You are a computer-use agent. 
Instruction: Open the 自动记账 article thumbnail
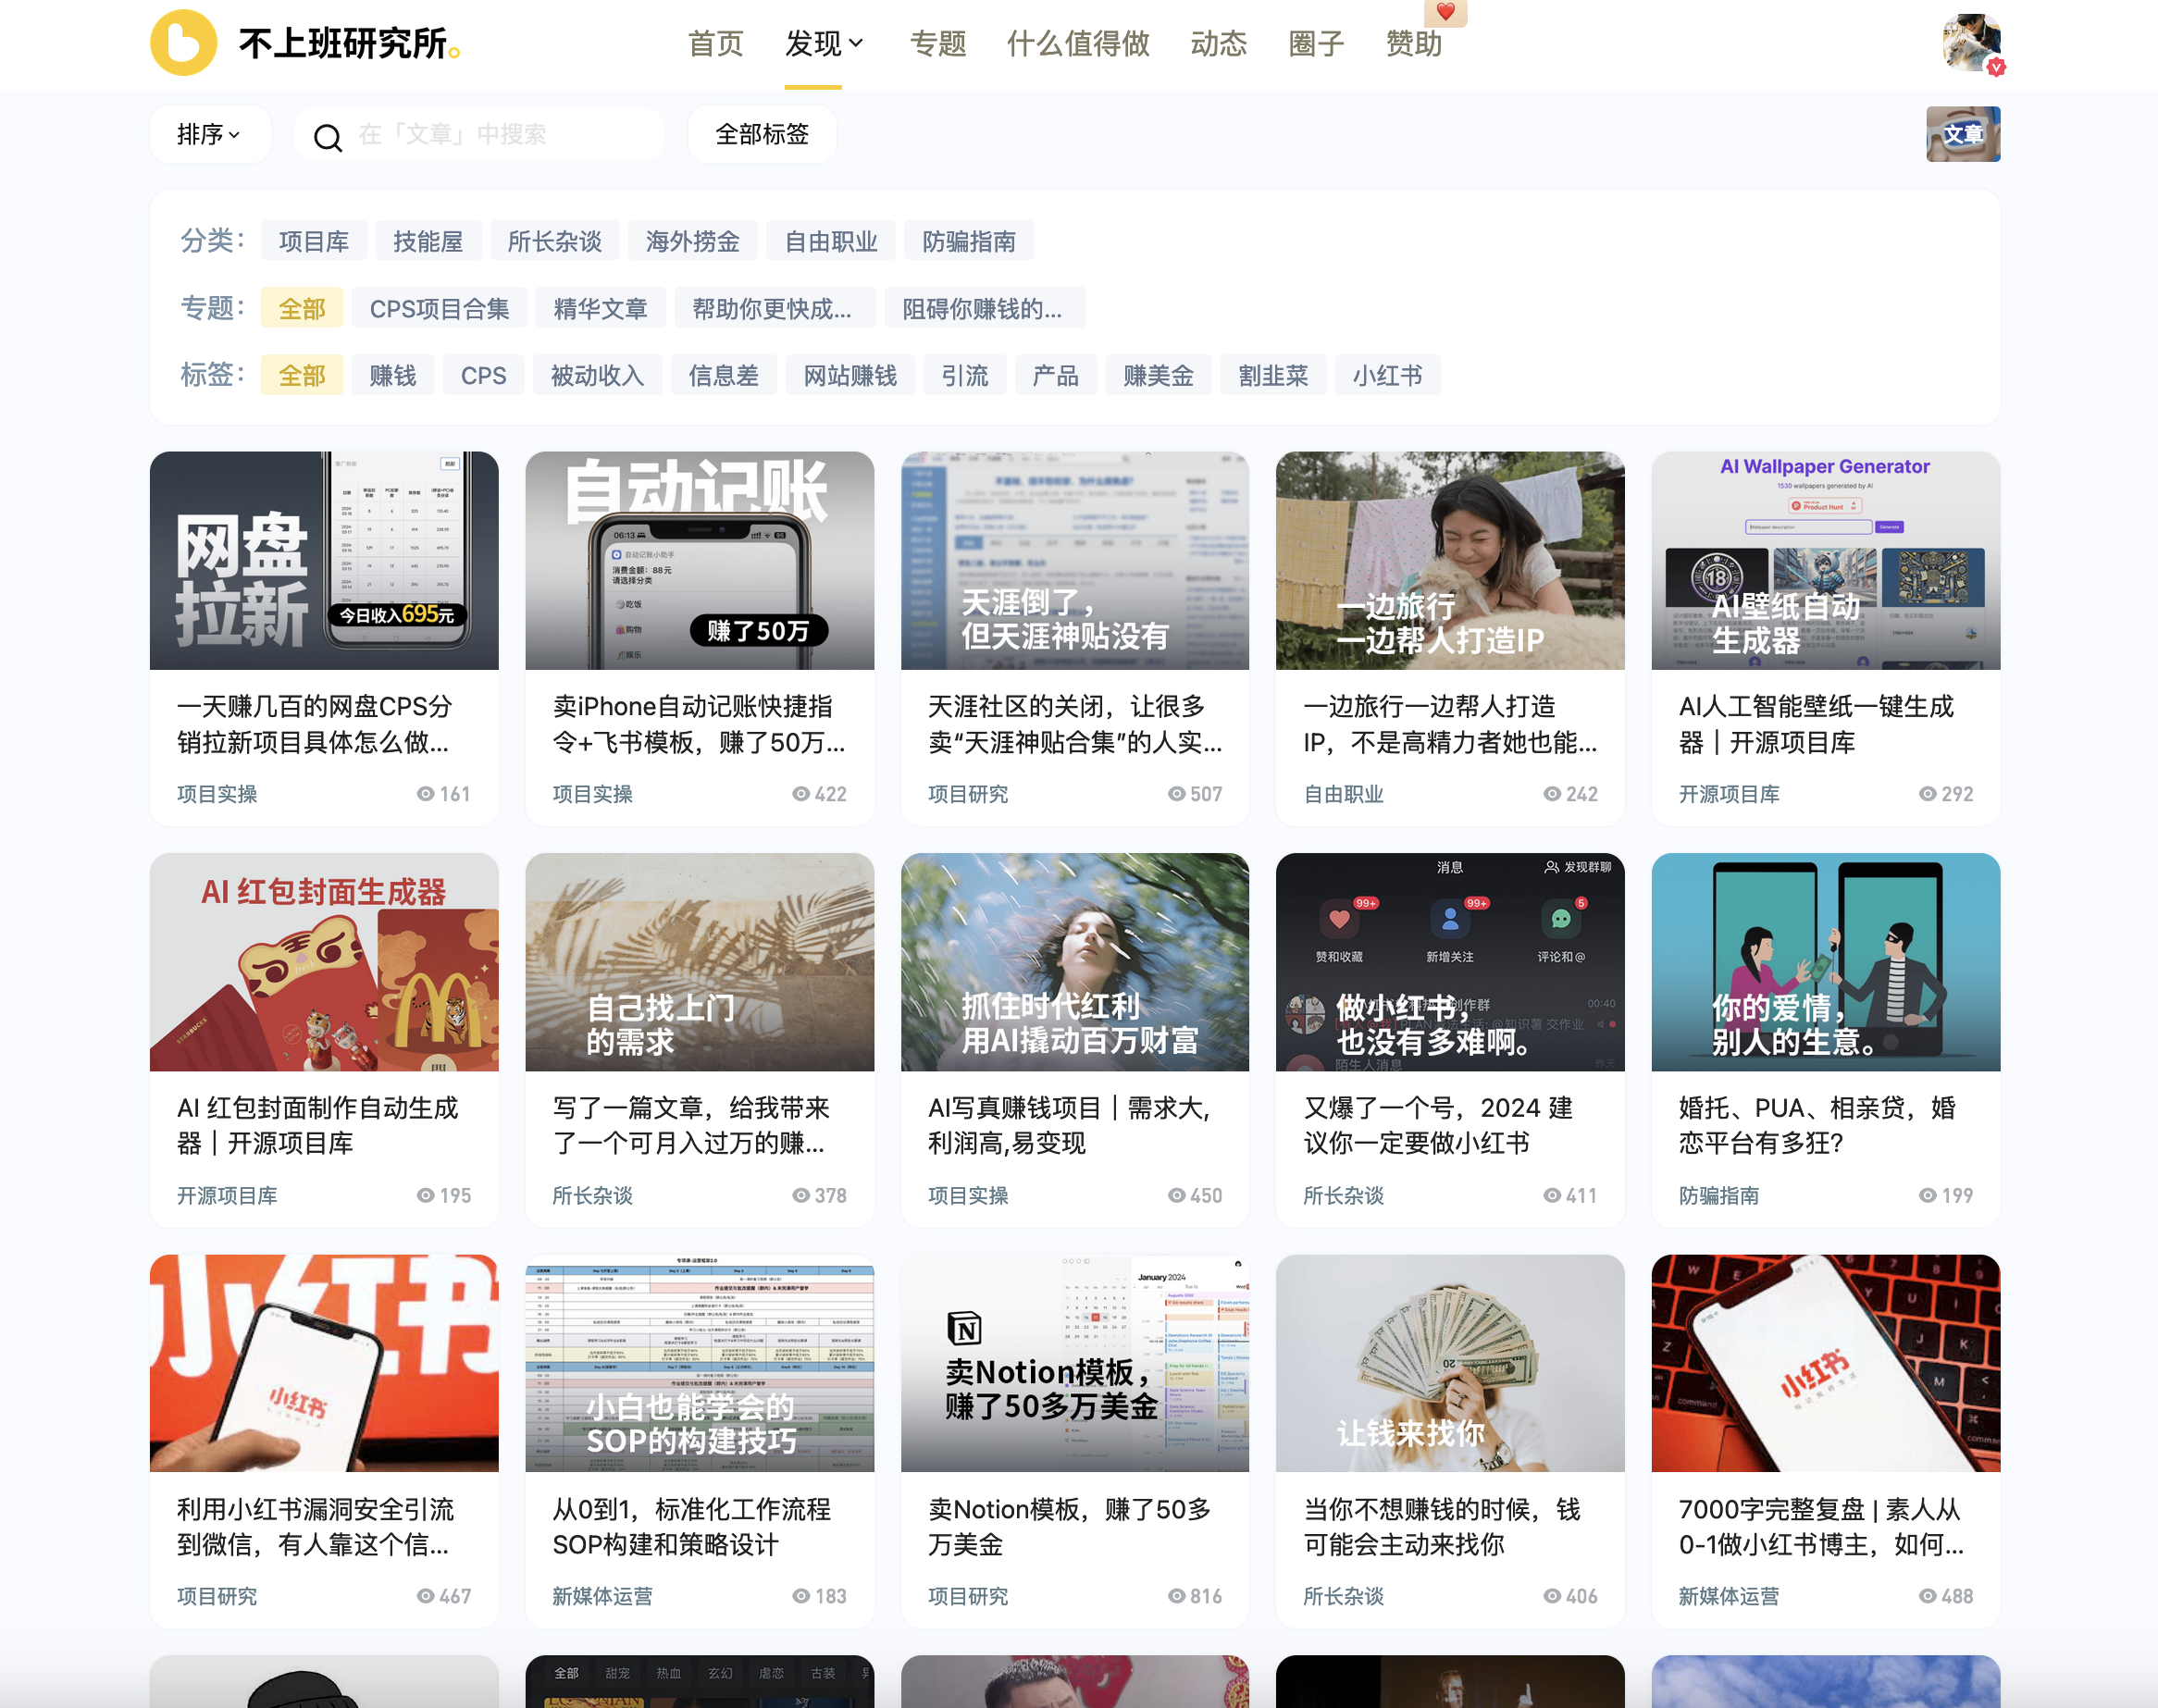tap(700, 561)
